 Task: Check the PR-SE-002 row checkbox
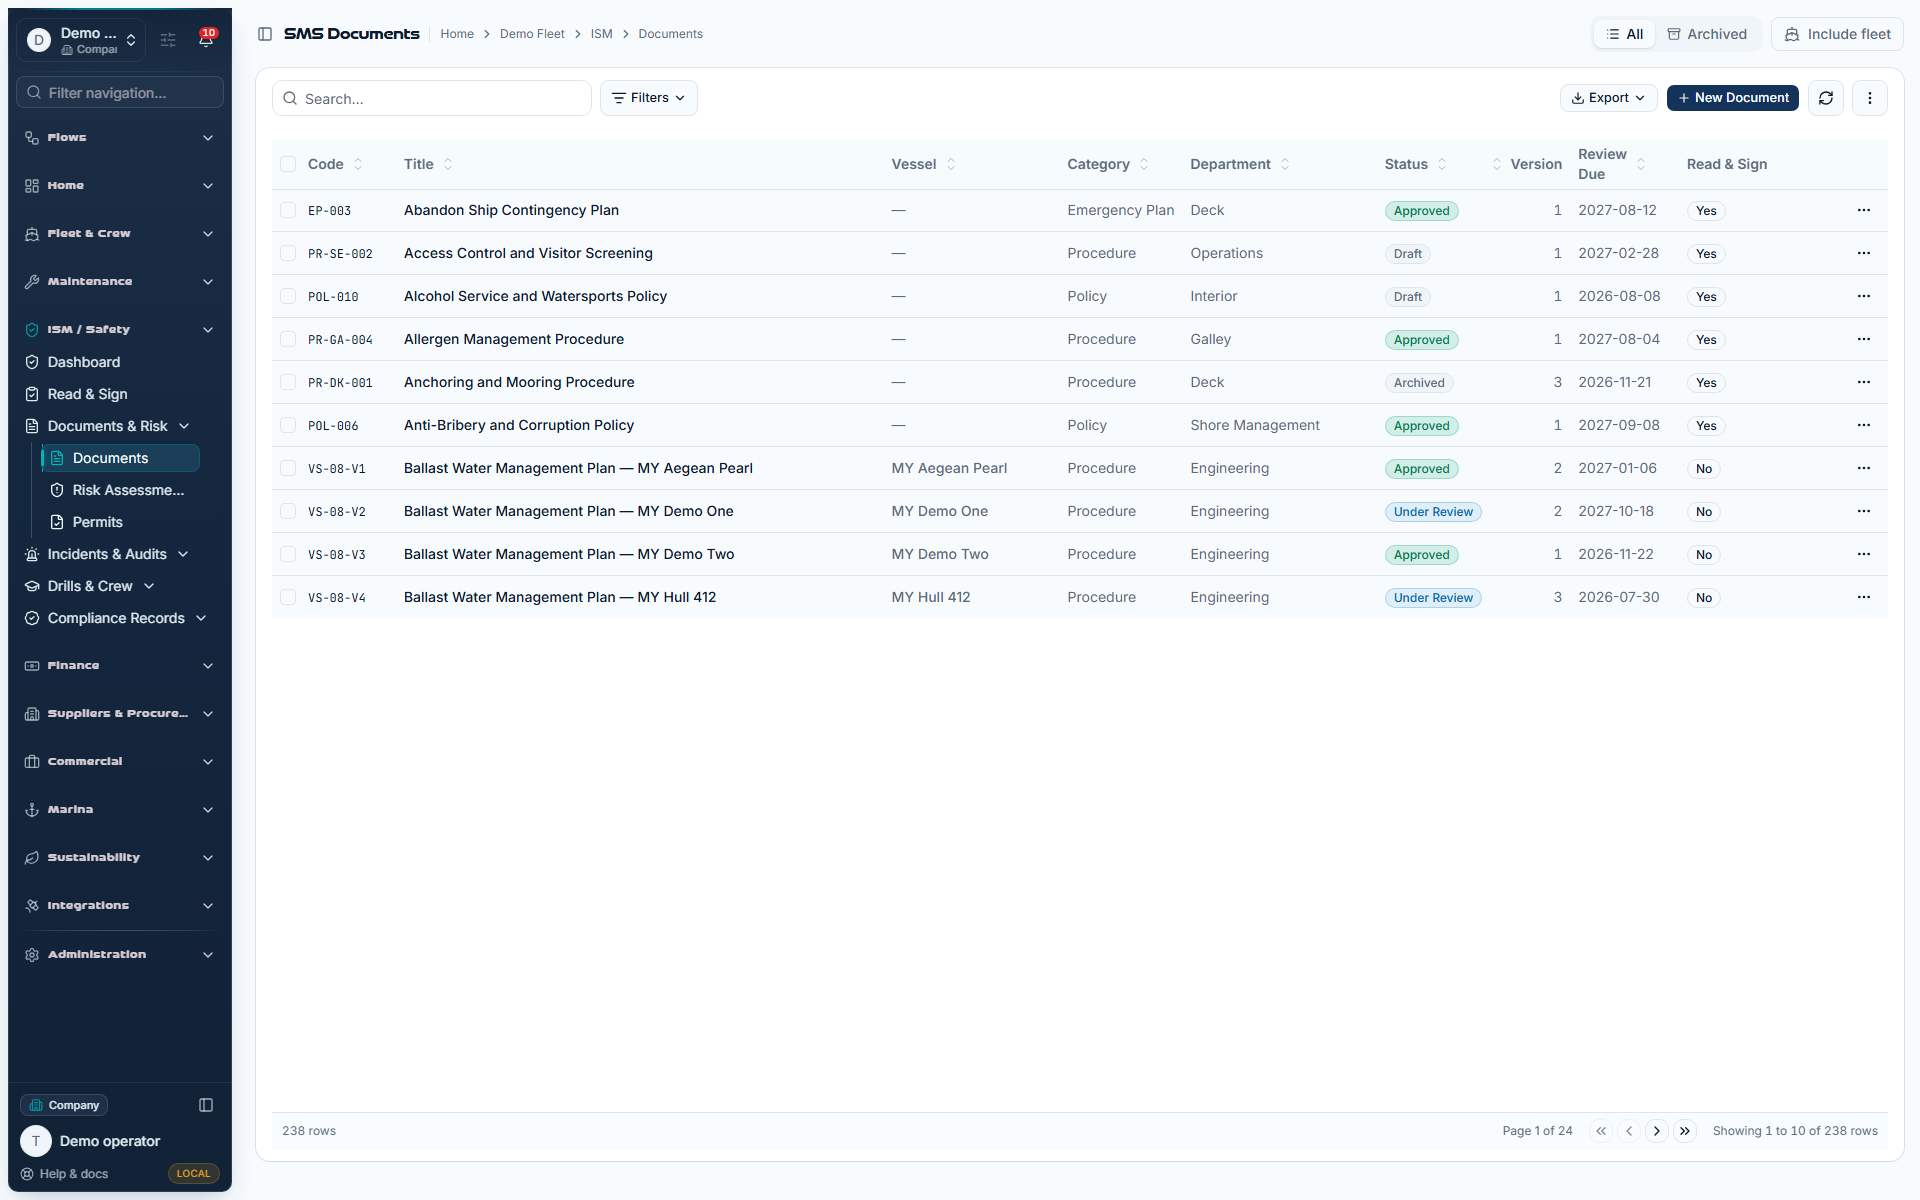288,253
